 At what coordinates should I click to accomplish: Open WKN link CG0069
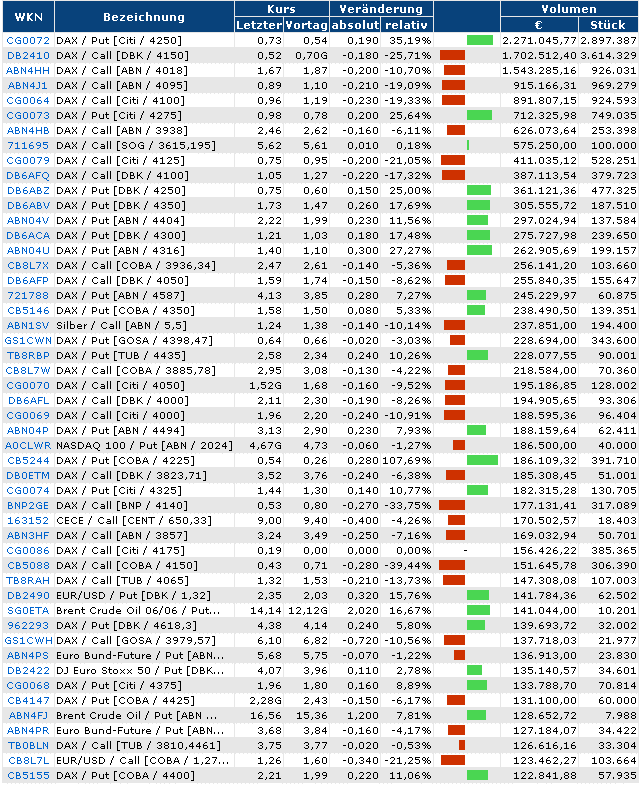click(28, 416)
